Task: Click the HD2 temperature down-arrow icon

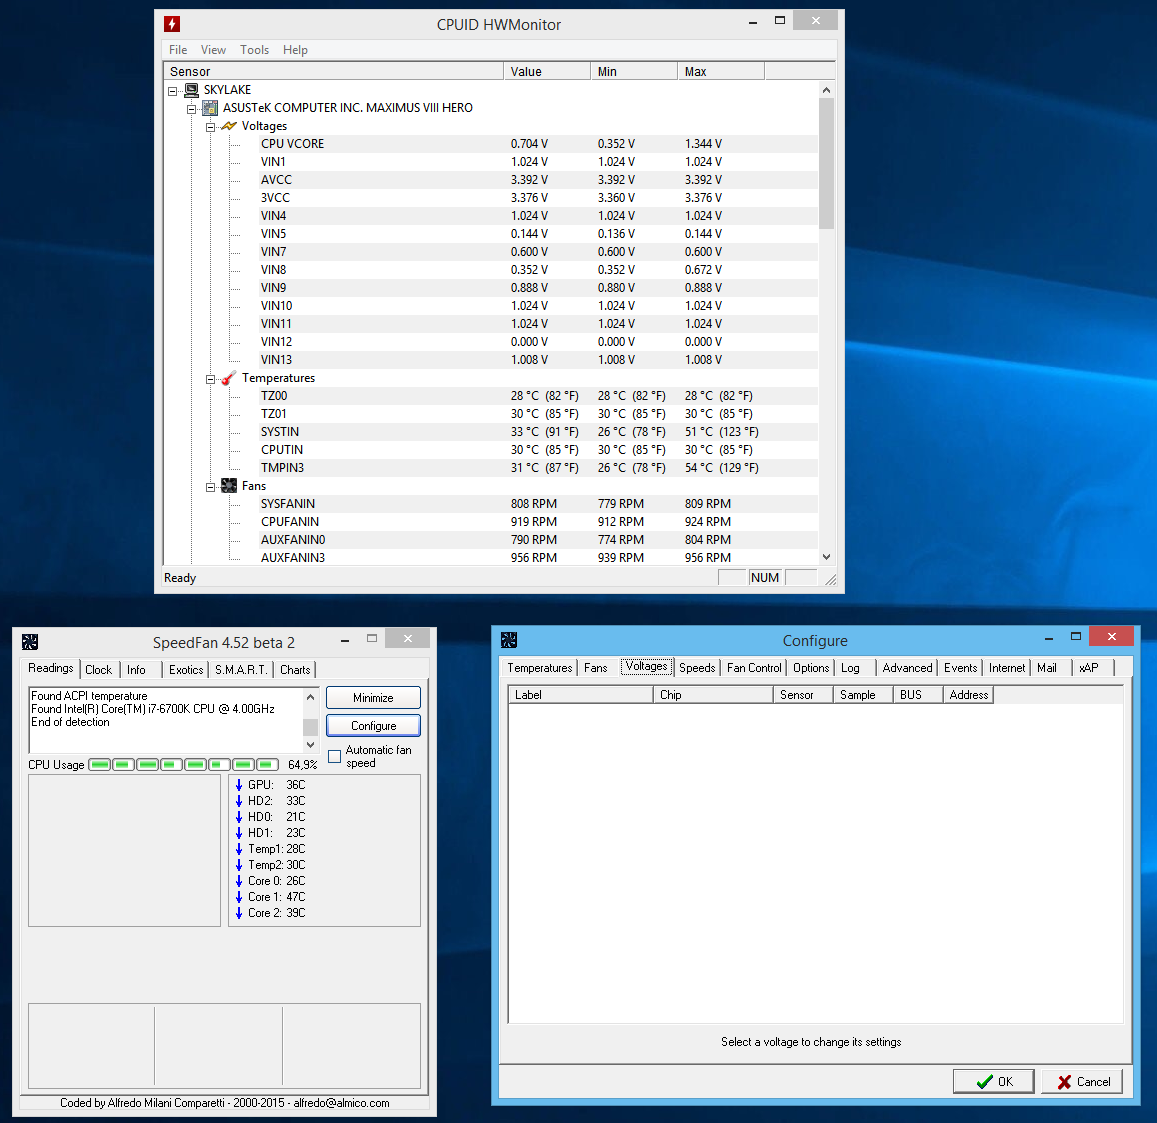Action: (x=239, y=801)
